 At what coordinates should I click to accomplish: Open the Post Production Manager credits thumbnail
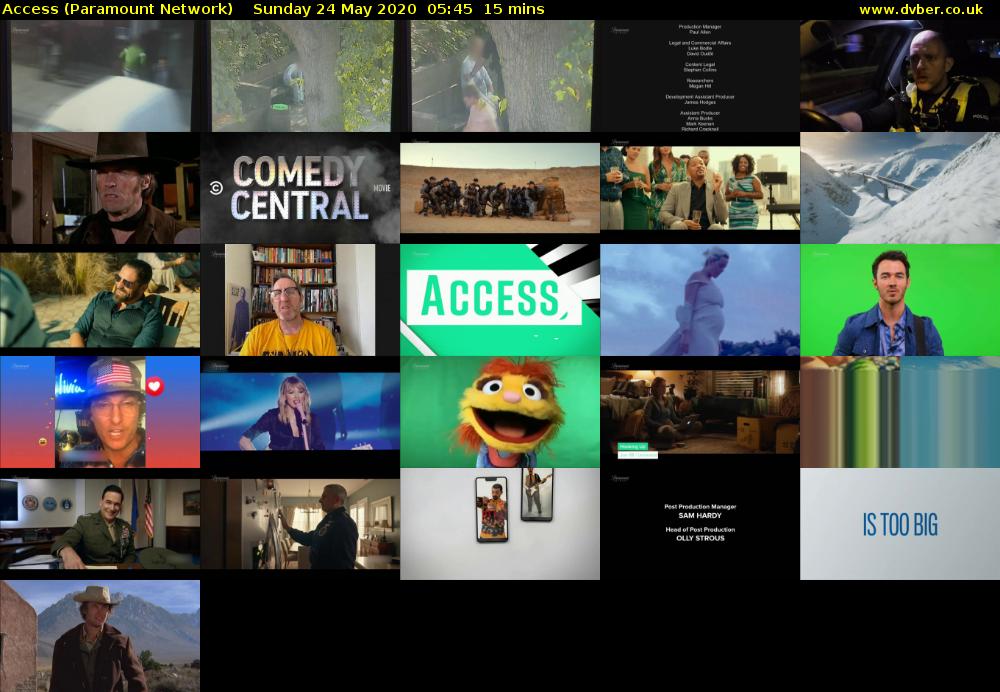pyautogui.click(x=700, y=524)
